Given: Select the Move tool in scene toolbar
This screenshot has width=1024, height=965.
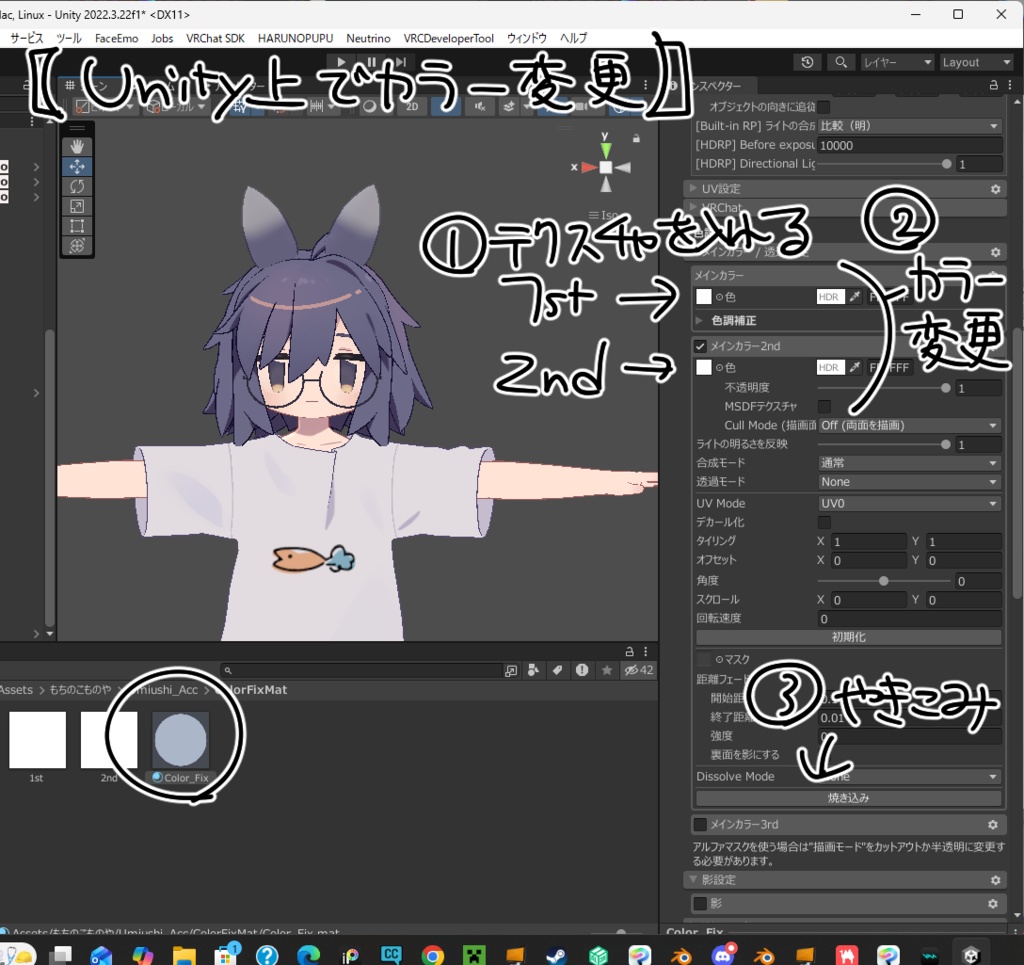Looking at the screenshot, I should pyautogui.click(x=77, y=166).
